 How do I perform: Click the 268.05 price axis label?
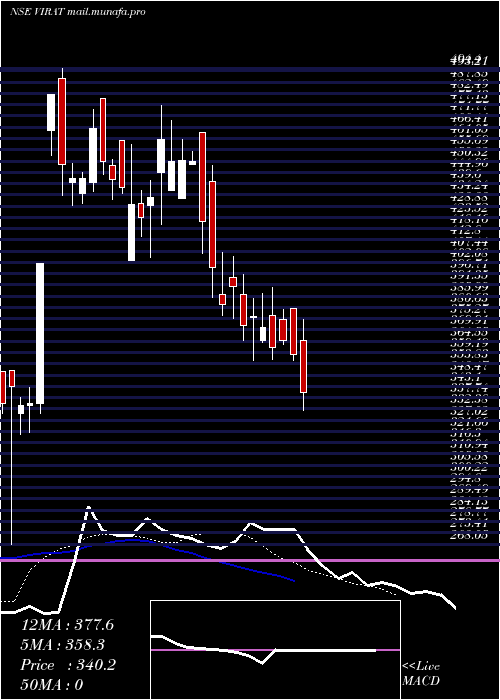[468, 535]
